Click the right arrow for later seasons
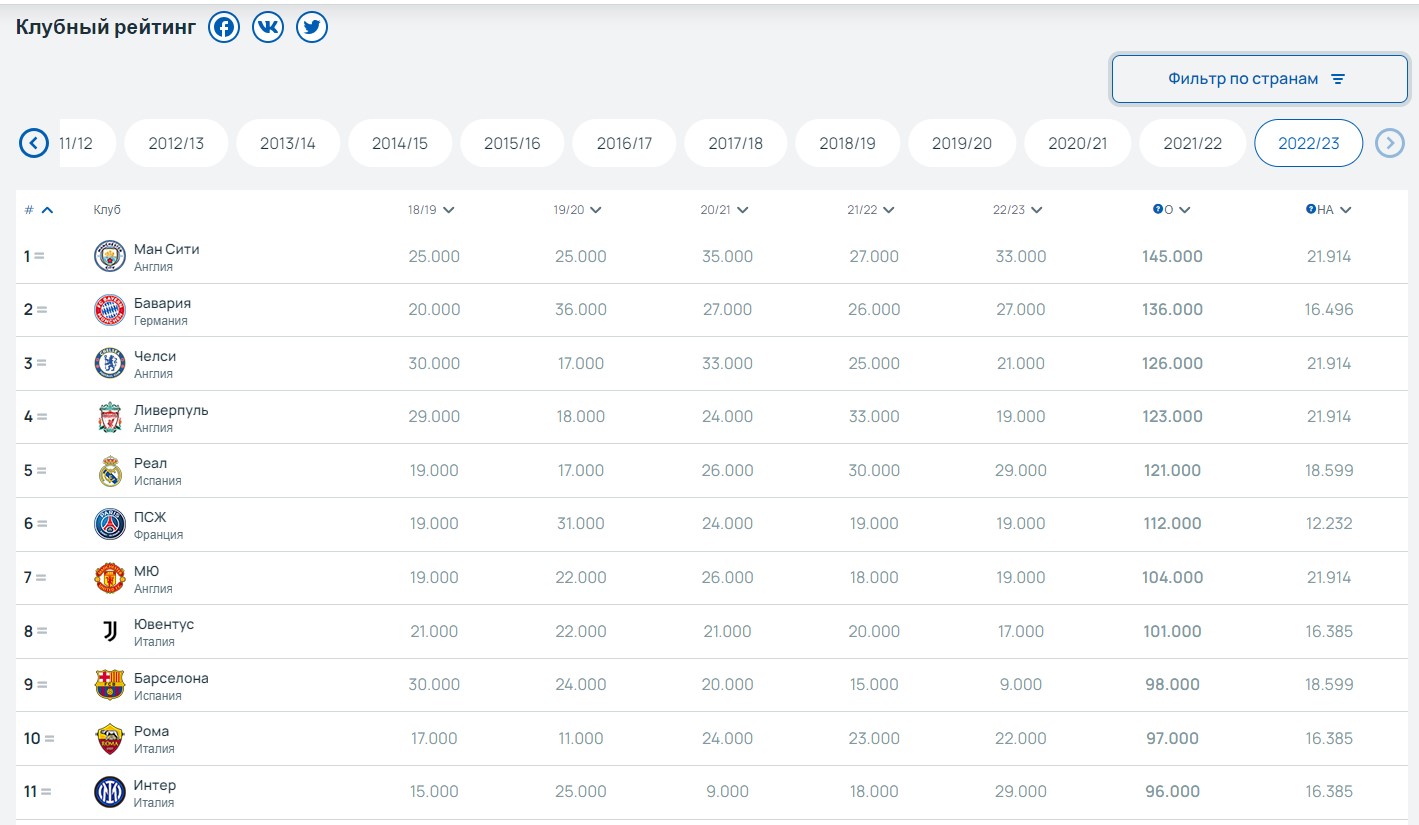 tap(1389, 143)
